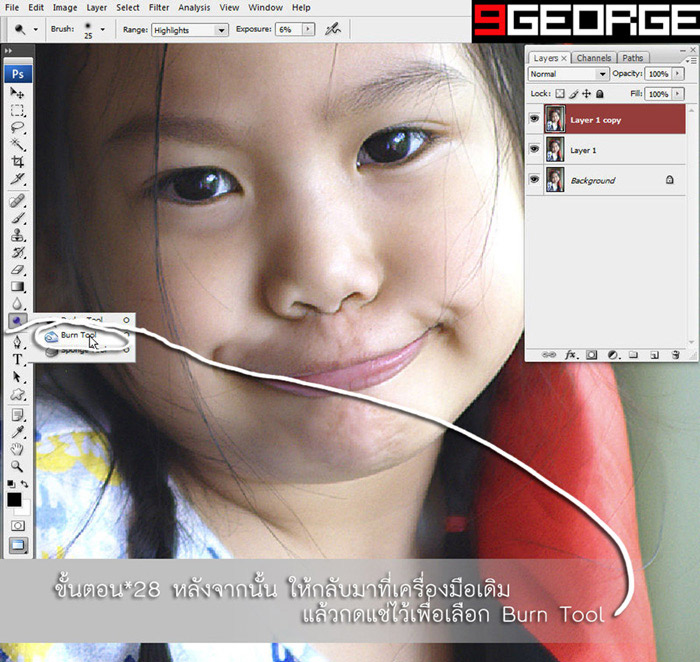Screen dimensions: 700x662
Task: Hide the Layer 1 layer
Action: [534, 149]
